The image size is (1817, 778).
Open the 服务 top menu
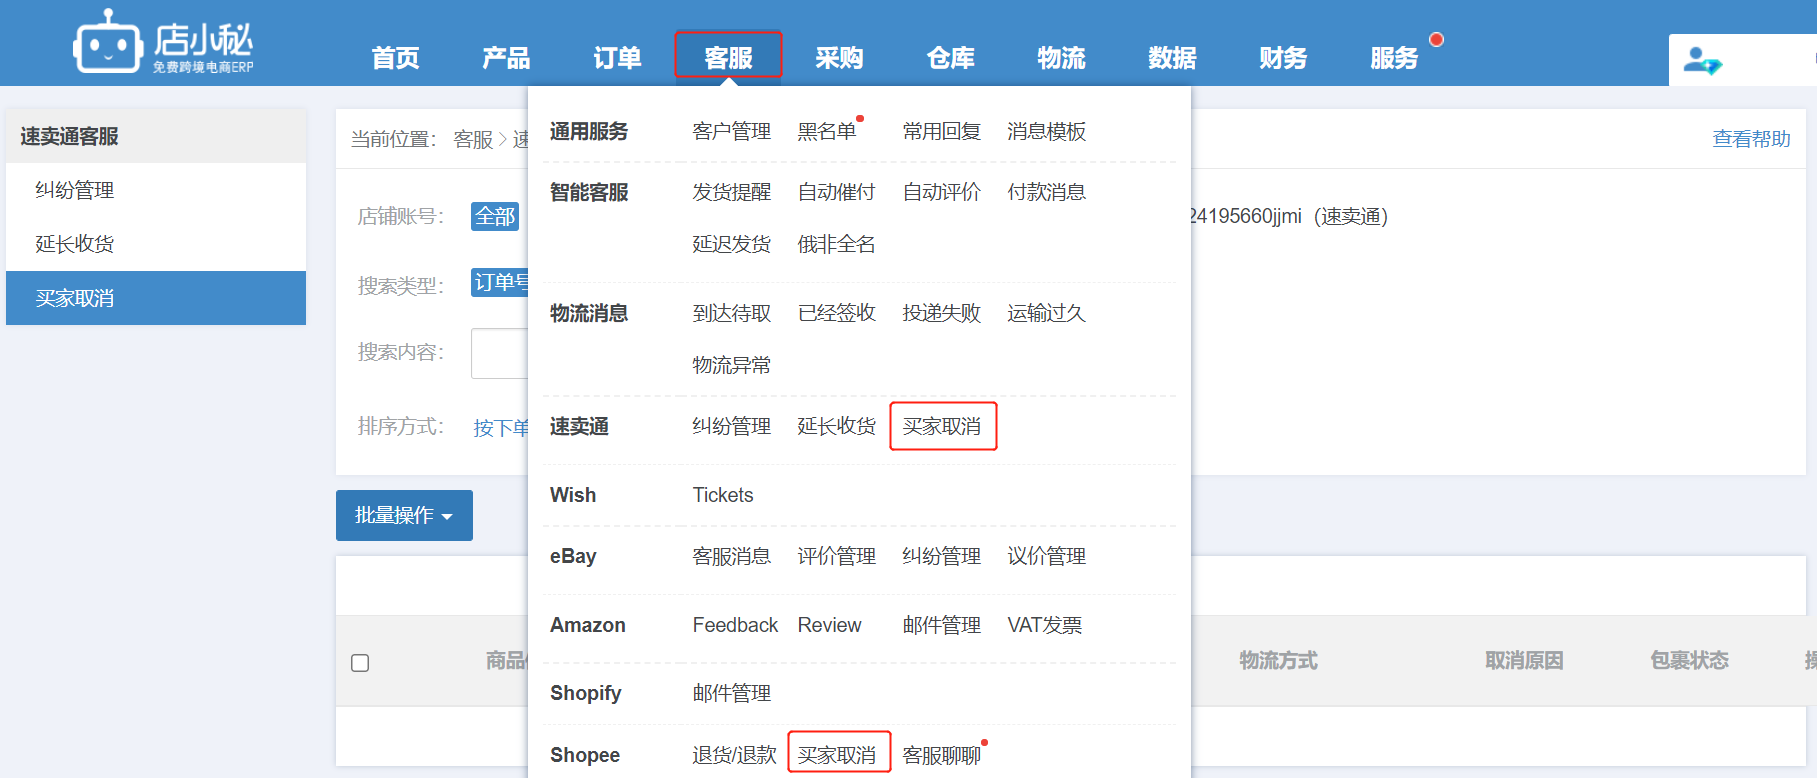[1394, 58]
